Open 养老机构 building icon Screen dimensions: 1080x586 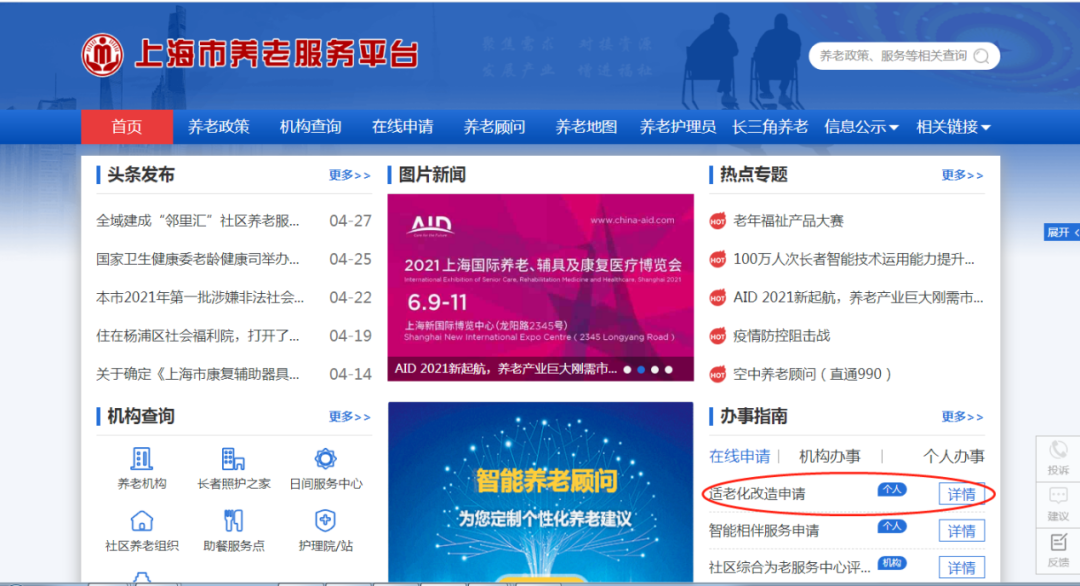tap(142, 459)
